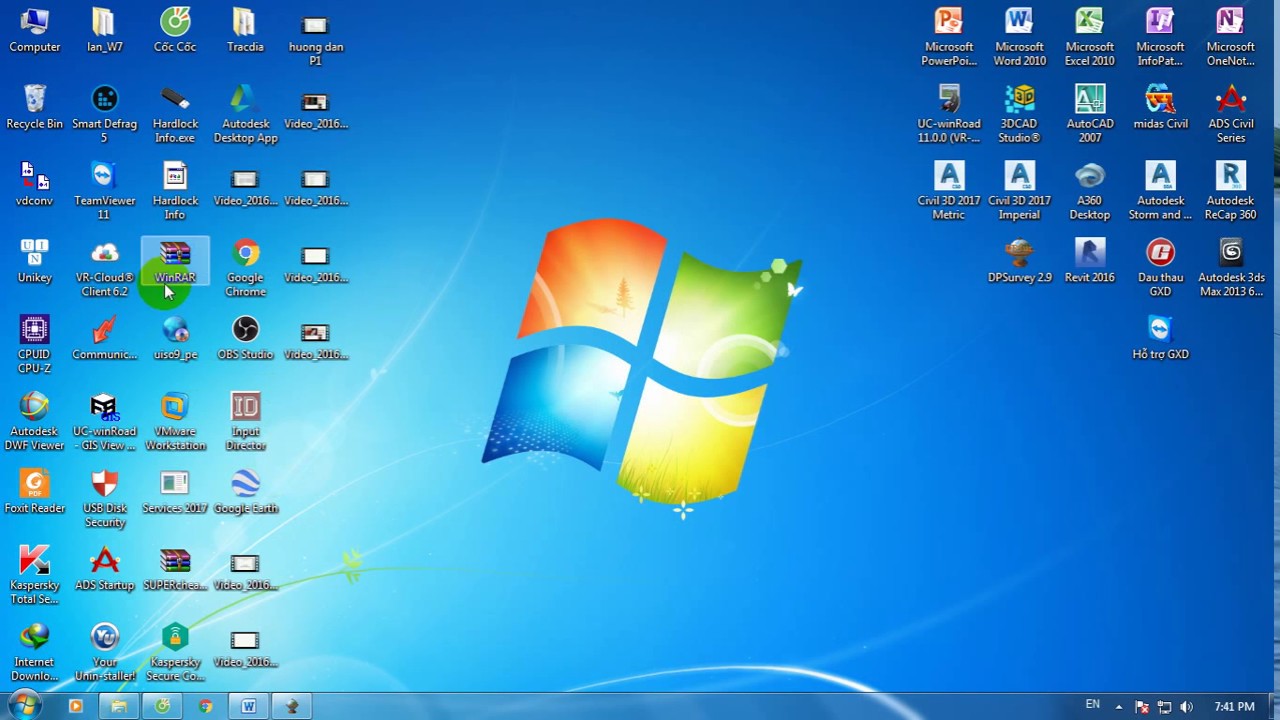Screen dimensions: 1280x720
Task: Select the Hardlock Info.exe icon
Action: pos(175,114)
